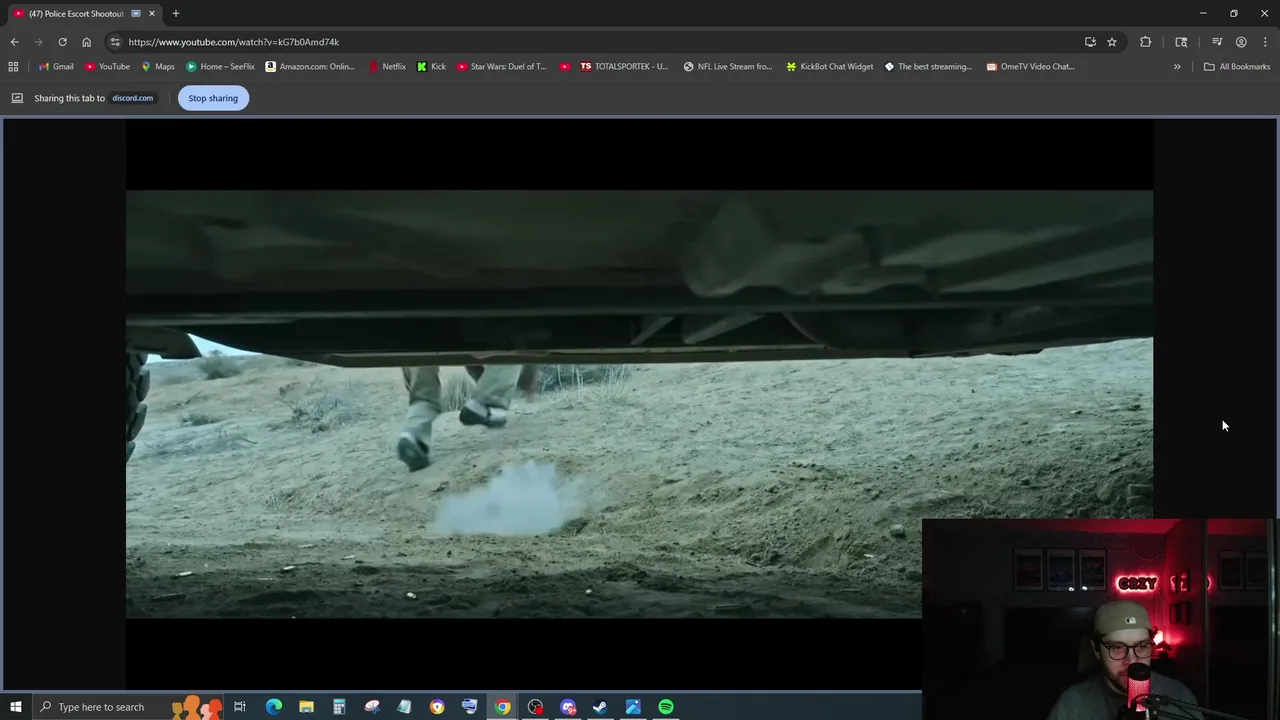Image resolution: width=1280 pixels, height=720 pixels.
Task: Open Discord from taskbar
Action: click(568, 707)
